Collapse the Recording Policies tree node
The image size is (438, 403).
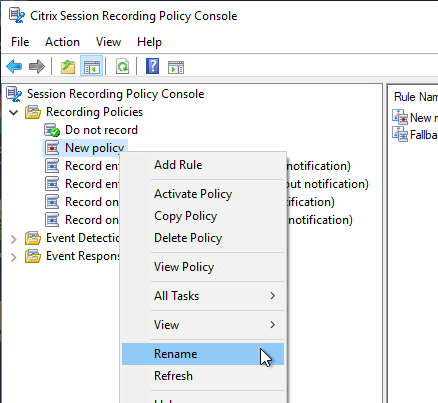[13, 112]
